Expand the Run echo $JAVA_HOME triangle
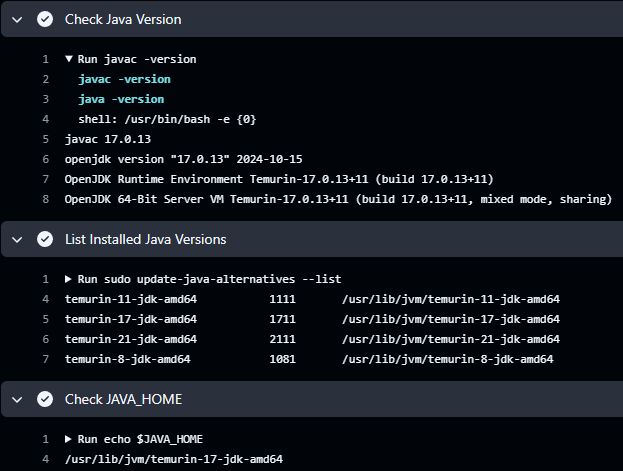The image size is (623, 471). (x=68, y=439)
